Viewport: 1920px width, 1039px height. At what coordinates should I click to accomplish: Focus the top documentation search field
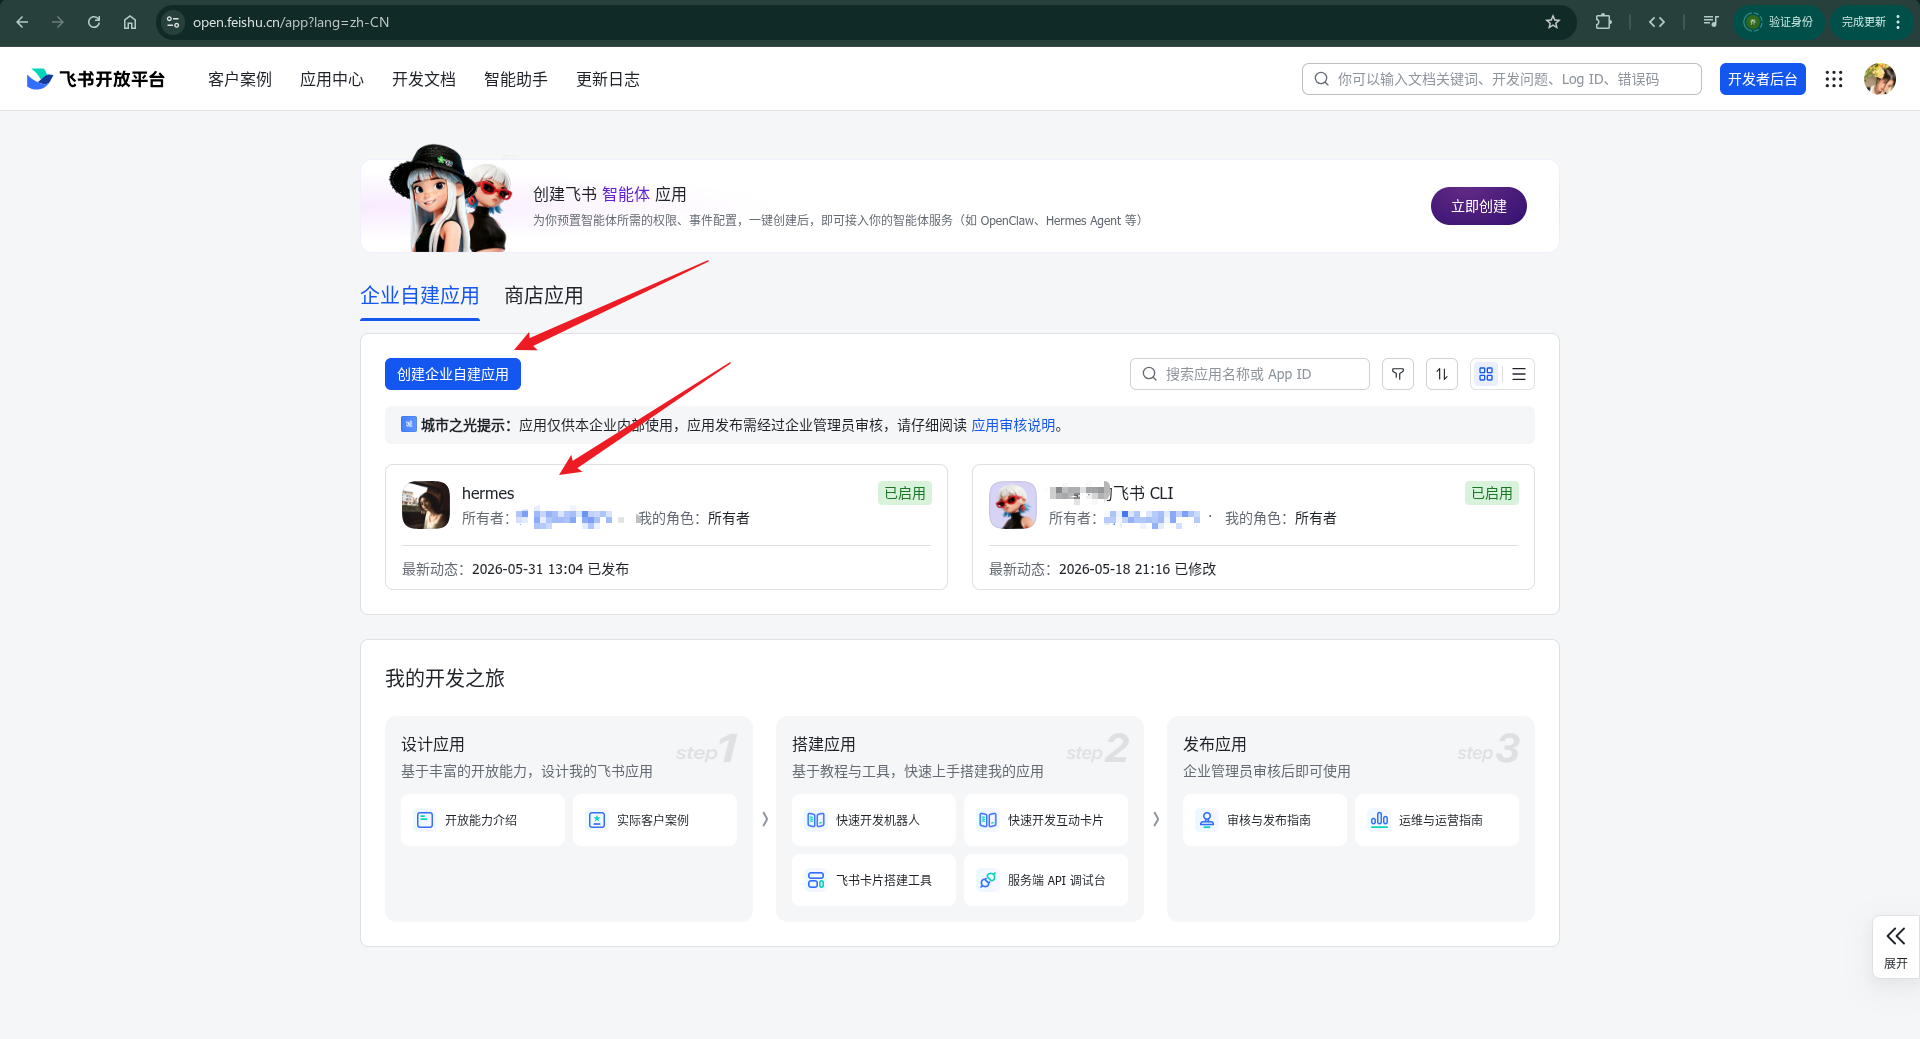click(1501, 79)
